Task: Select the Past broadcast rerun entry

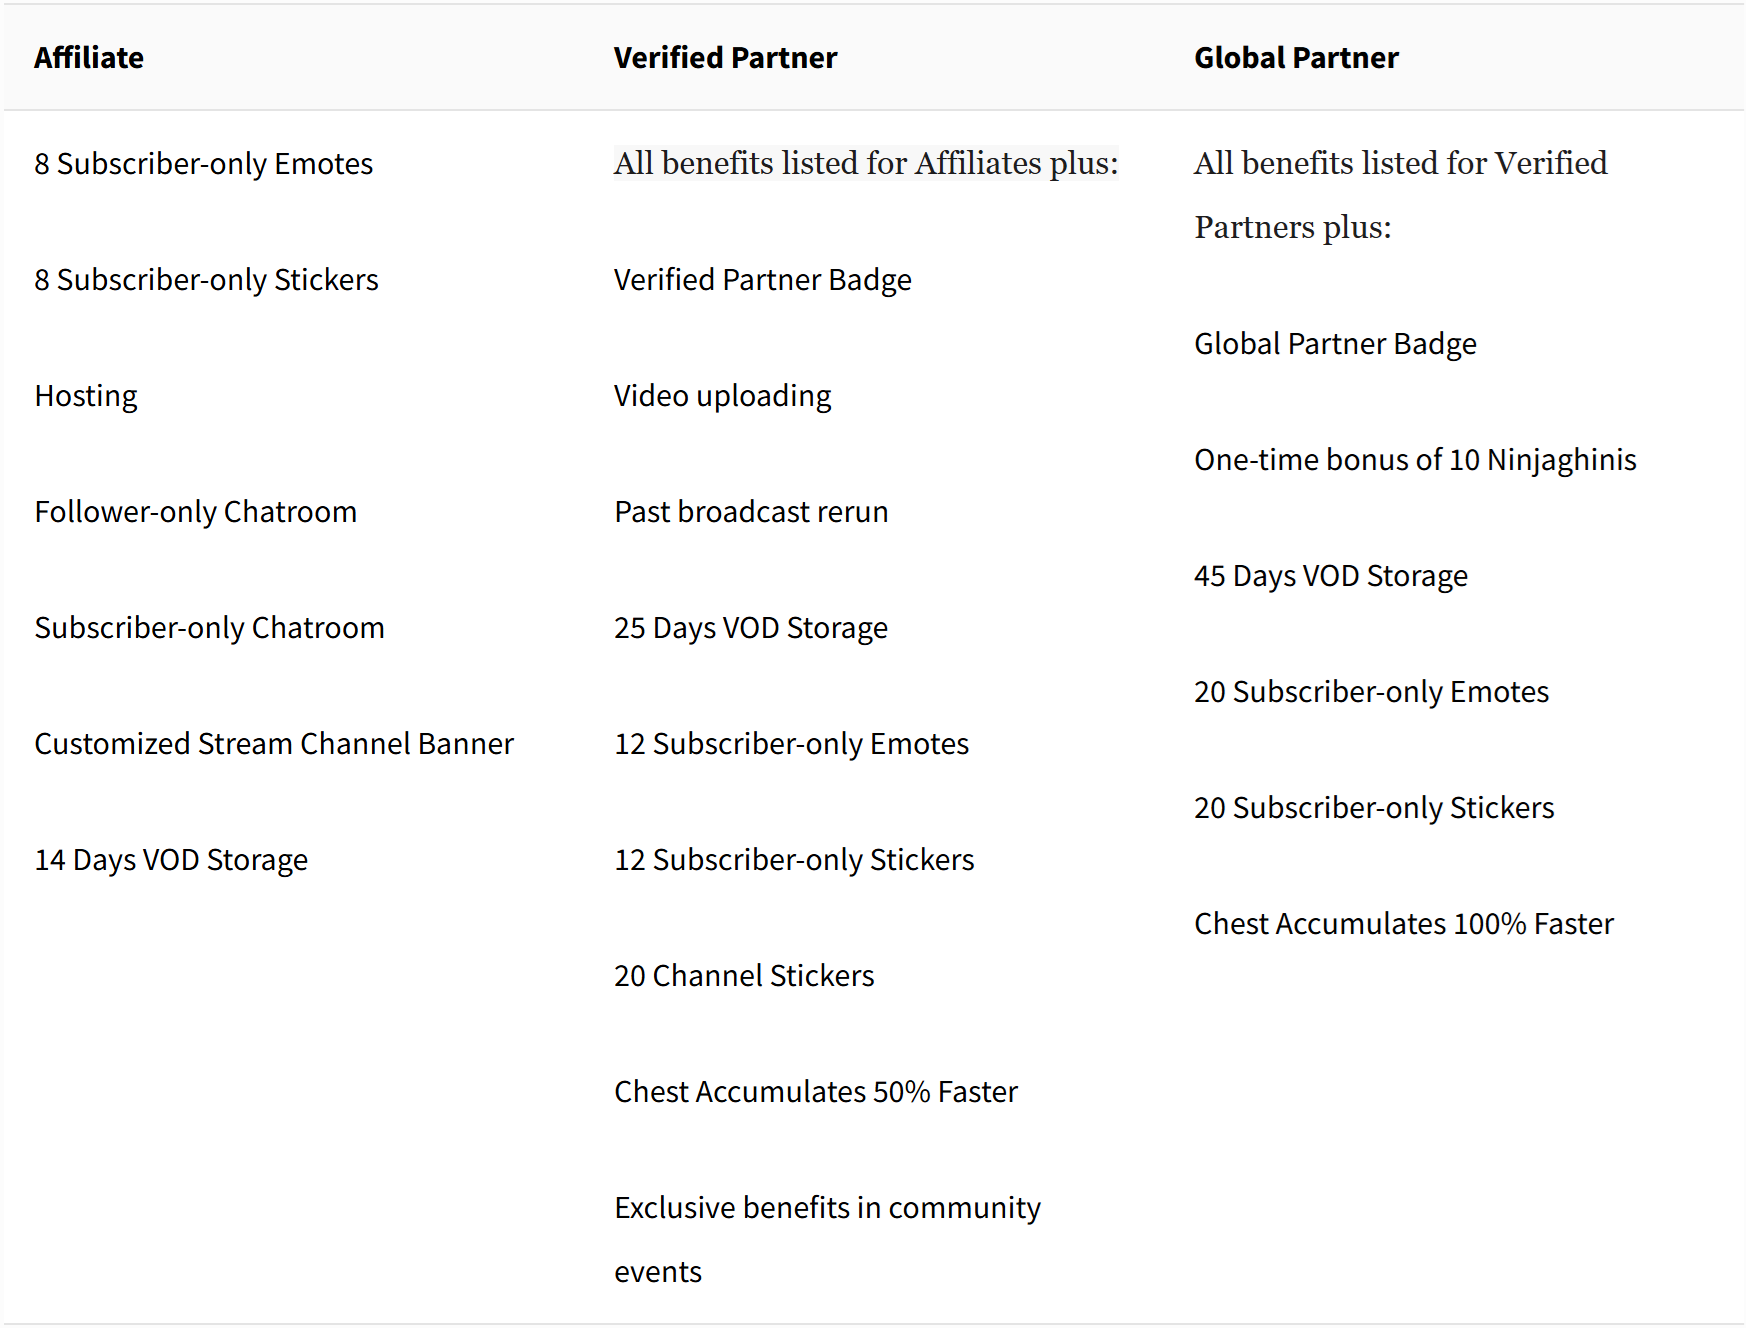Action: pos(751,512)
